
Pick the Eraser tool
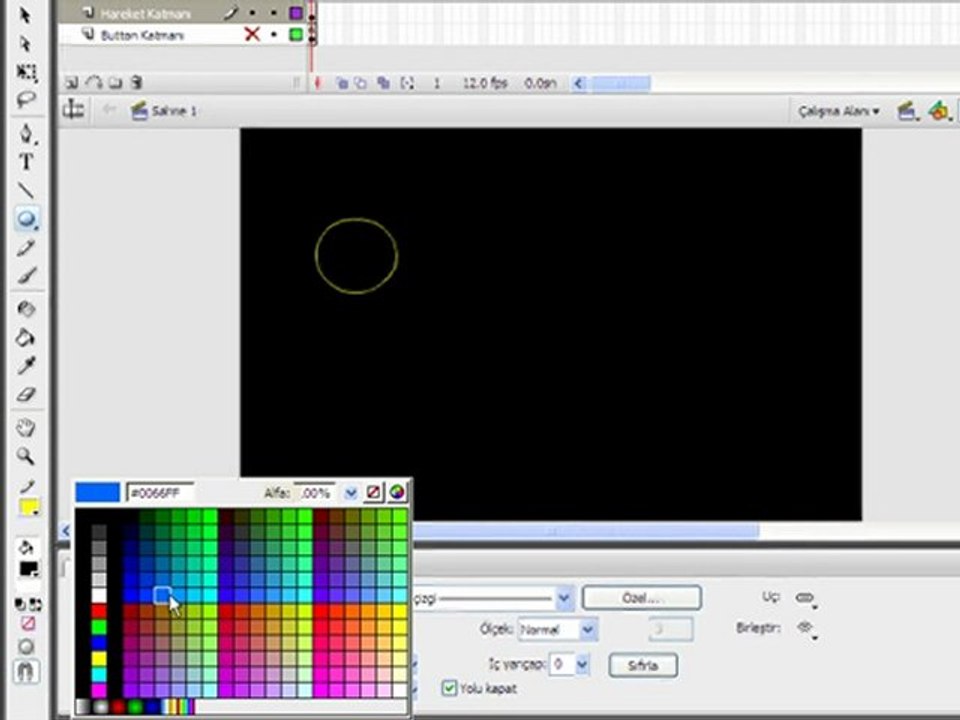click(26, 395)
